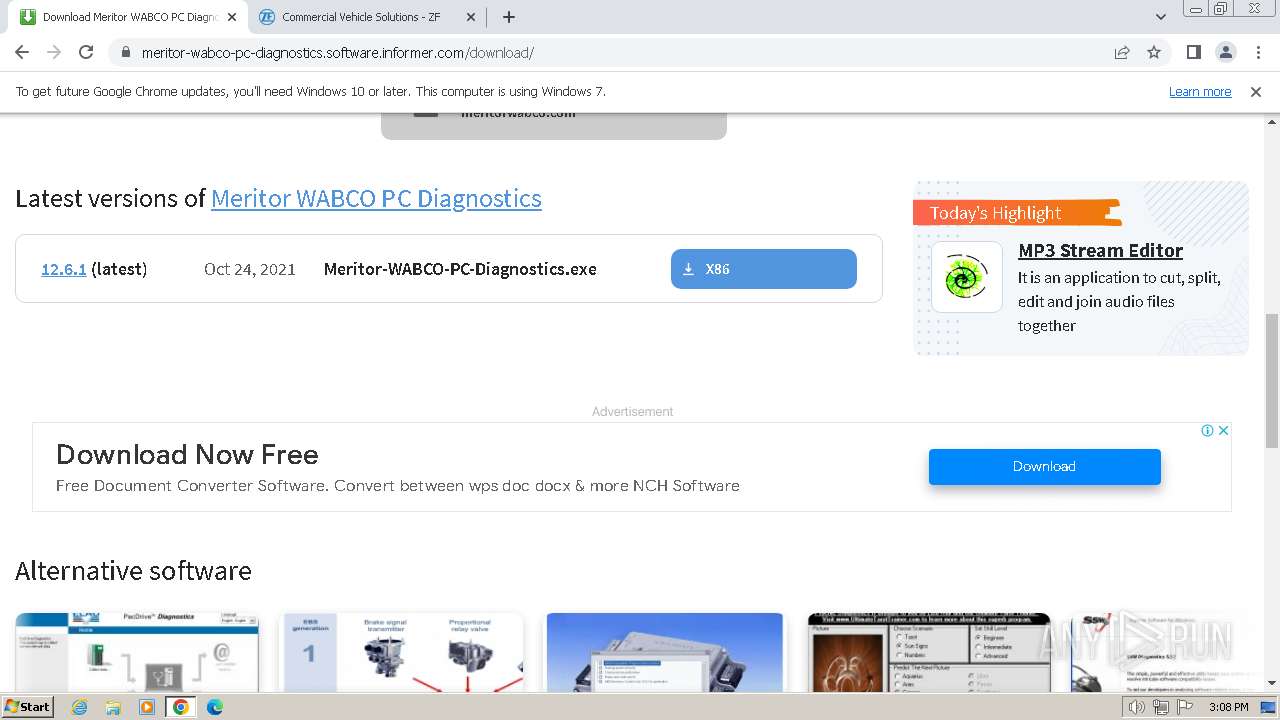The image size is (1280, 720).
Task: Click the Chrome taskbar icon
Action: pyautogui.click(x=181, y=707)
